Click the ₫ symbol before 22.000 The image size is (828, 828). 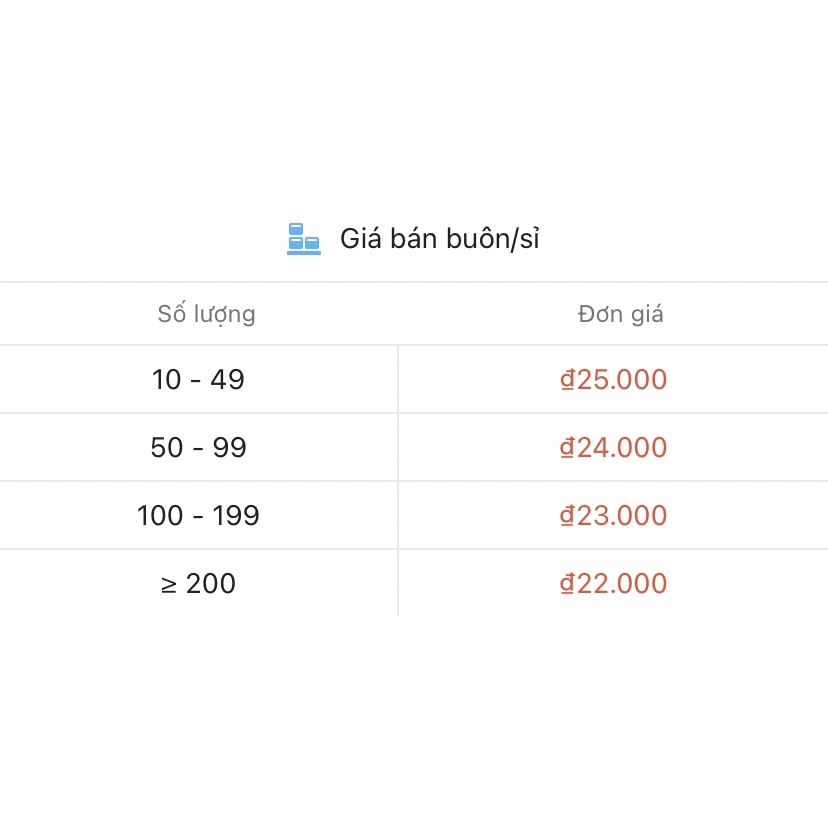tap(567, 584)
